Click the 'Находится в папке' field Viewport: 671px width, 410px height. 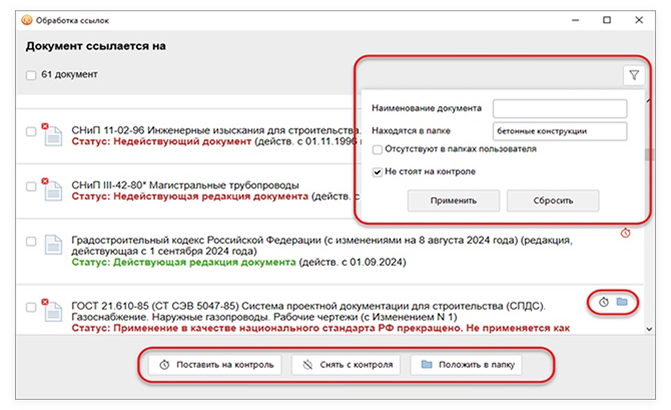559,131
